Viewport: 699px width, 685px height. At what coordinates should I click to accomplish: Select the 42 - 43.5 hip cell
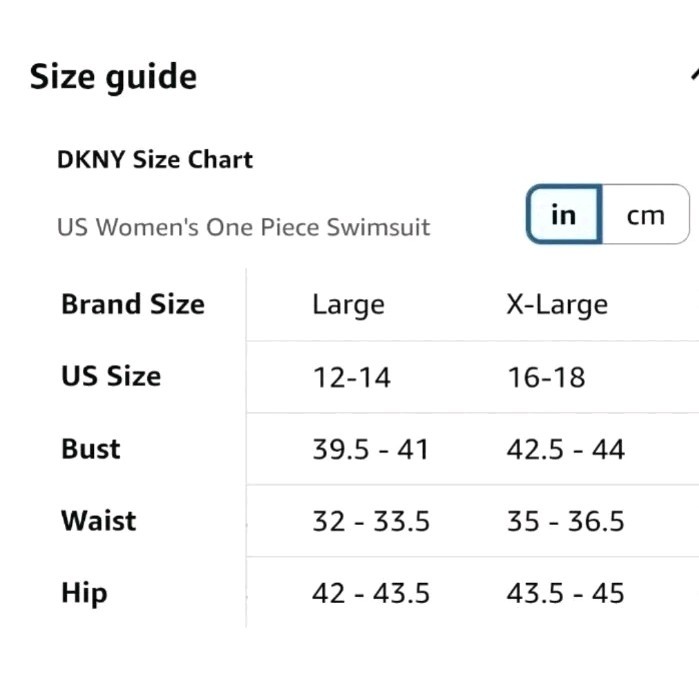coord(371,594)
